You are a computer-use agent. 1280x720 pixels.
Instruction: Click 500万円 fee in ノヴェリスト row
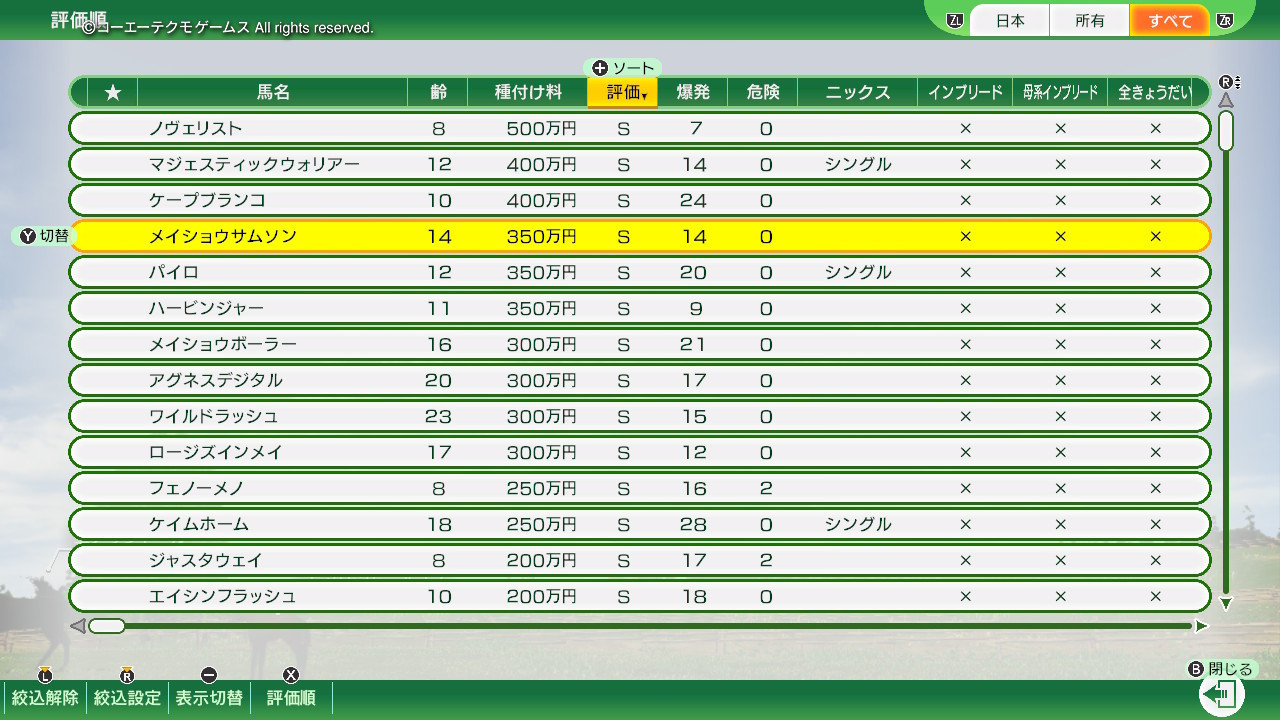tap(541, 128)
